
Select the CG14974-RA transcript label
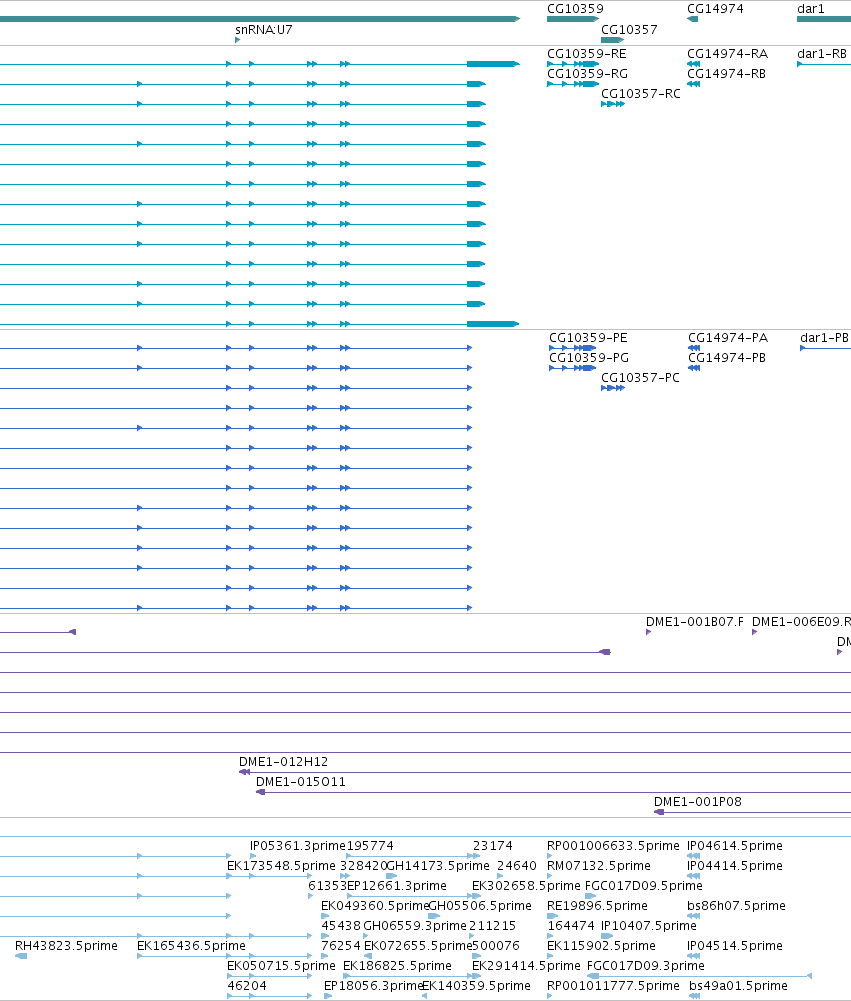click(727, 54)
